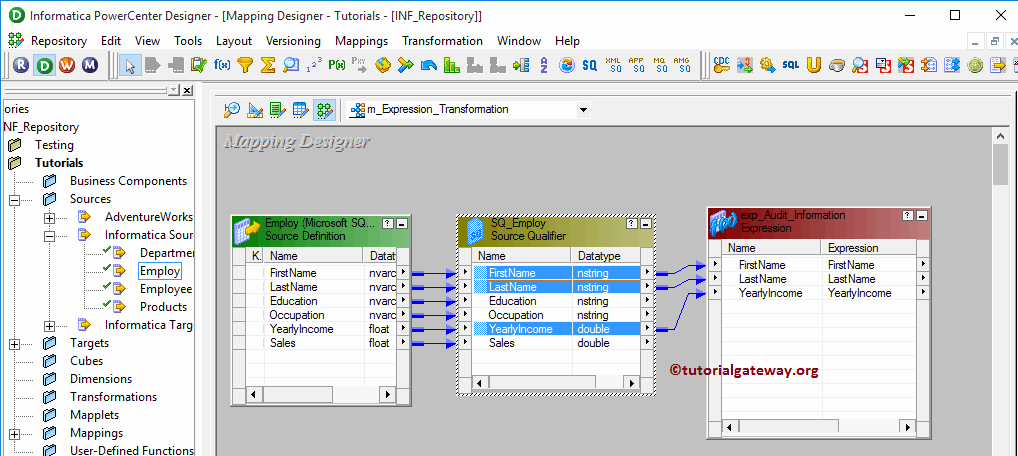Open the Source Analyzer workspace icon
This screenshot has height=456, width=1018.
point(232,110)
